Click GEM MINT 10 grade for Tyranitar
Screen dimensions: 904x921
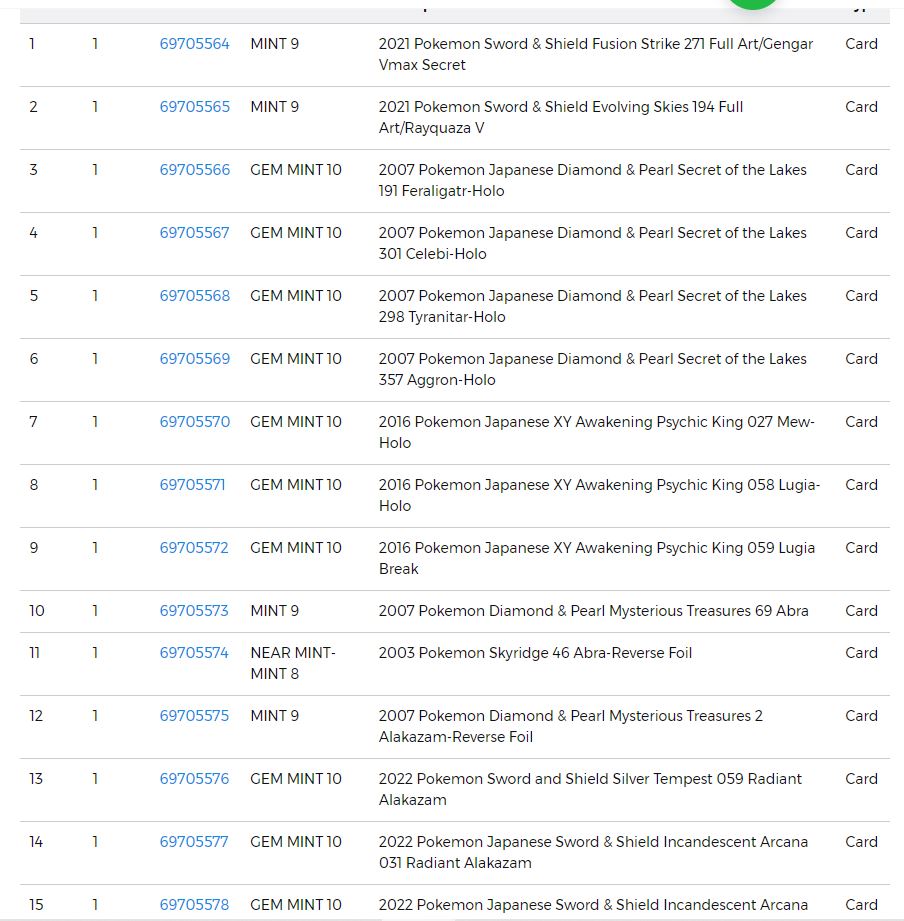[295, 295]
